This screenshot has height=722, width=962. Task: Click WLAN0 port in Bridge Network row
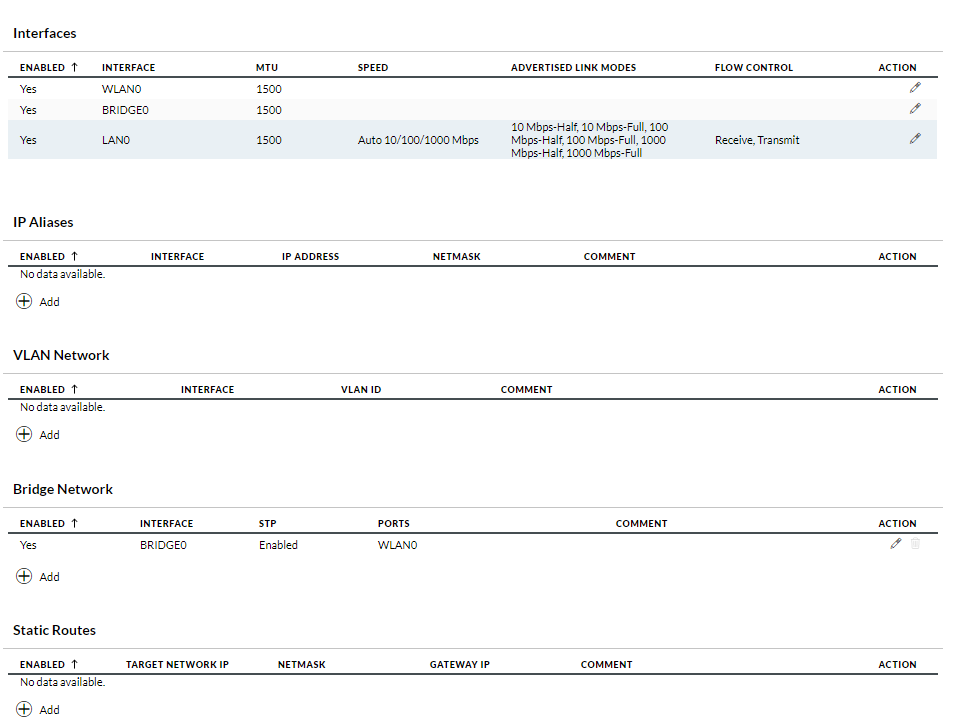click(398, 545)
